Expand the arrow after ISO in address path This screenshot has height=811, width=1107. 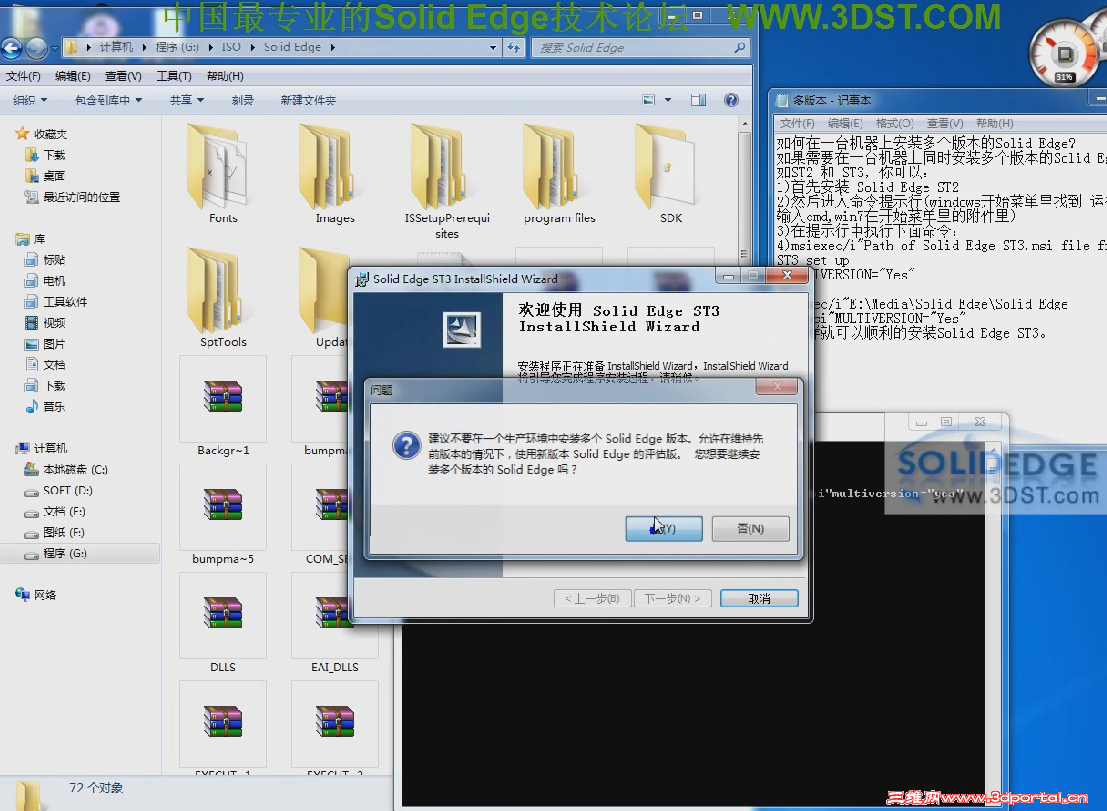click(252, 47)
